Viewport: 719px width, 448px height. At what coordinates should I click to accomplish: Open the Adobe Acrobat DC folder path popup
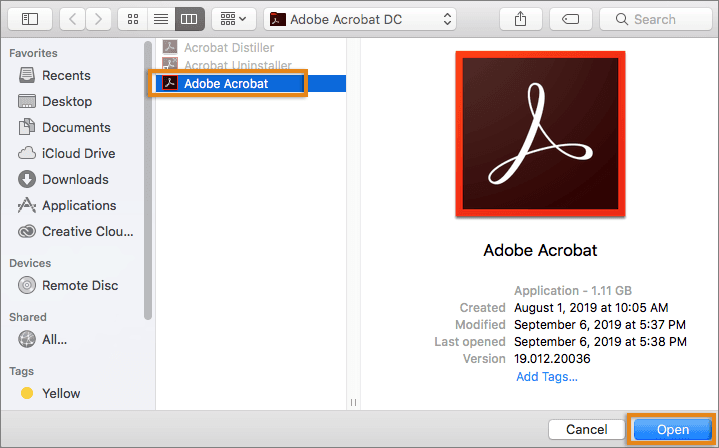(360, 19)
